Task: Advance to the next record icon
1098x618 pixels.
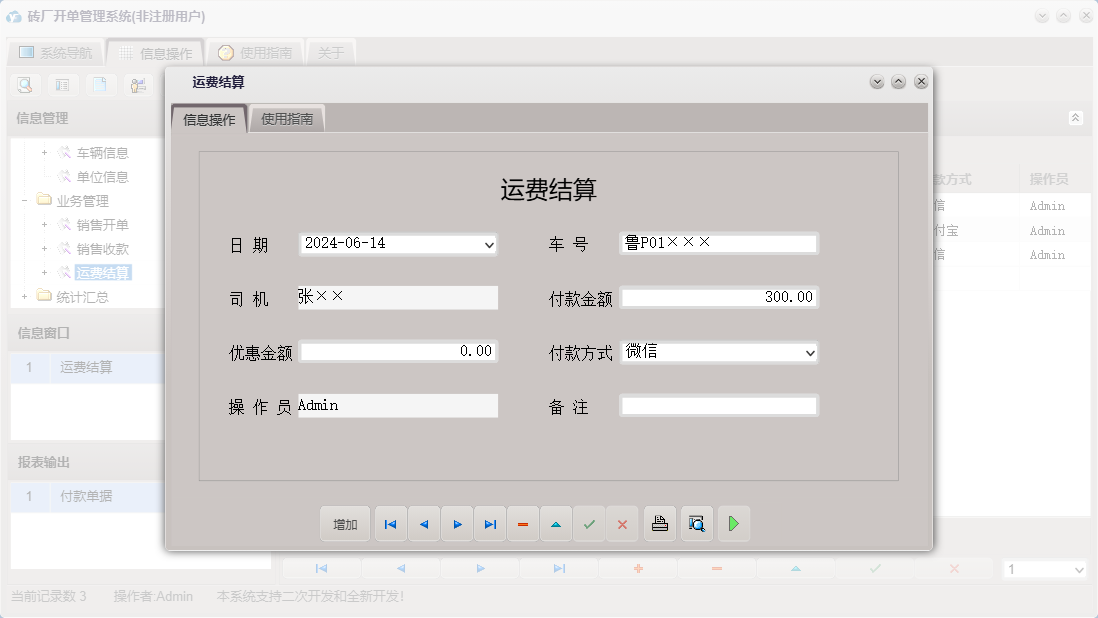Action: 457,523
